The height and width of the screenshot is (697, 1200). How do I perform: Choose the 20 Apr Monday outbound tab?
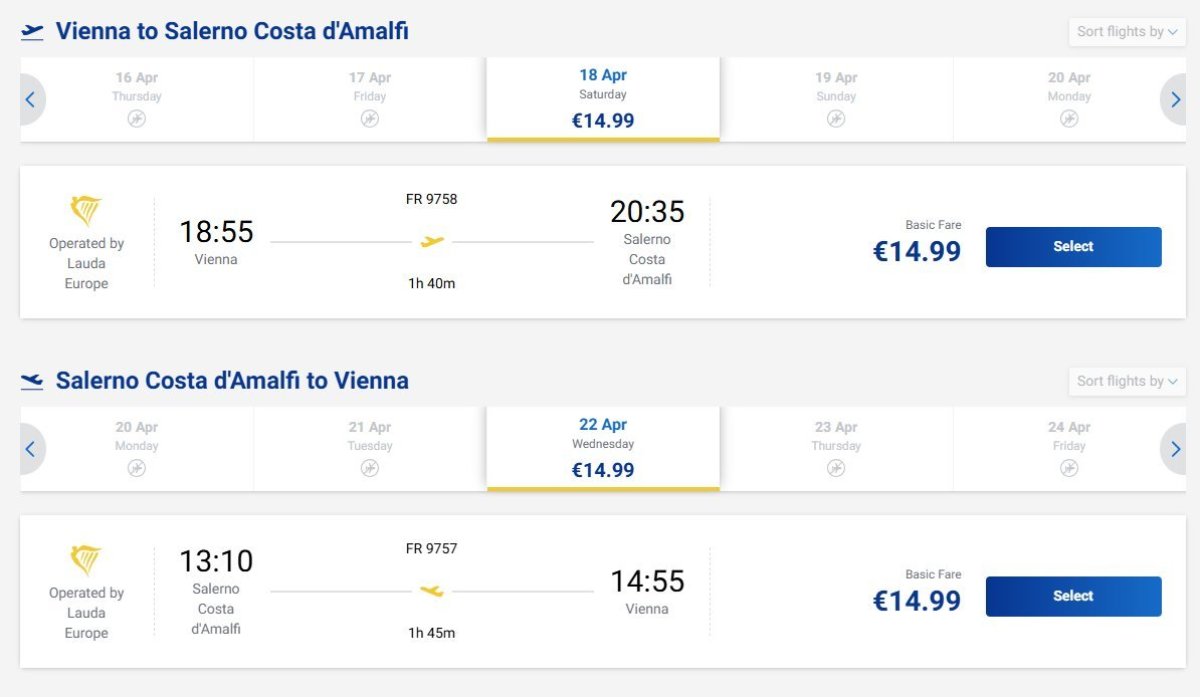(1069, 98)
